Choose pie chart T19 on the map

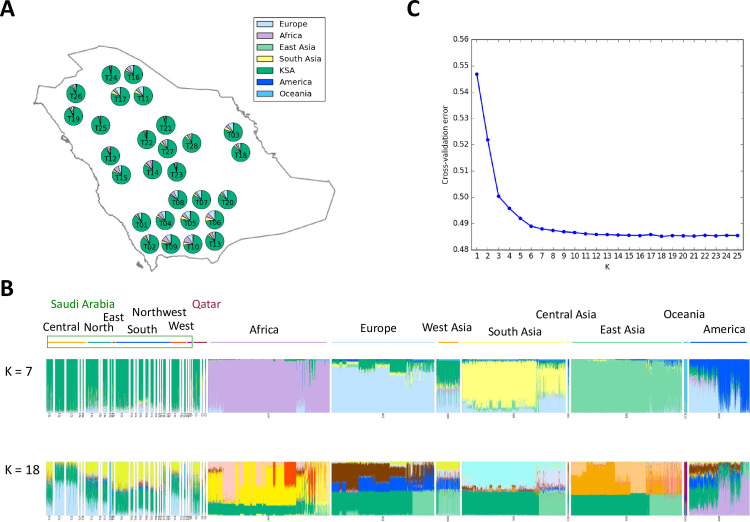pyautogui.click(x=74, y=116)
